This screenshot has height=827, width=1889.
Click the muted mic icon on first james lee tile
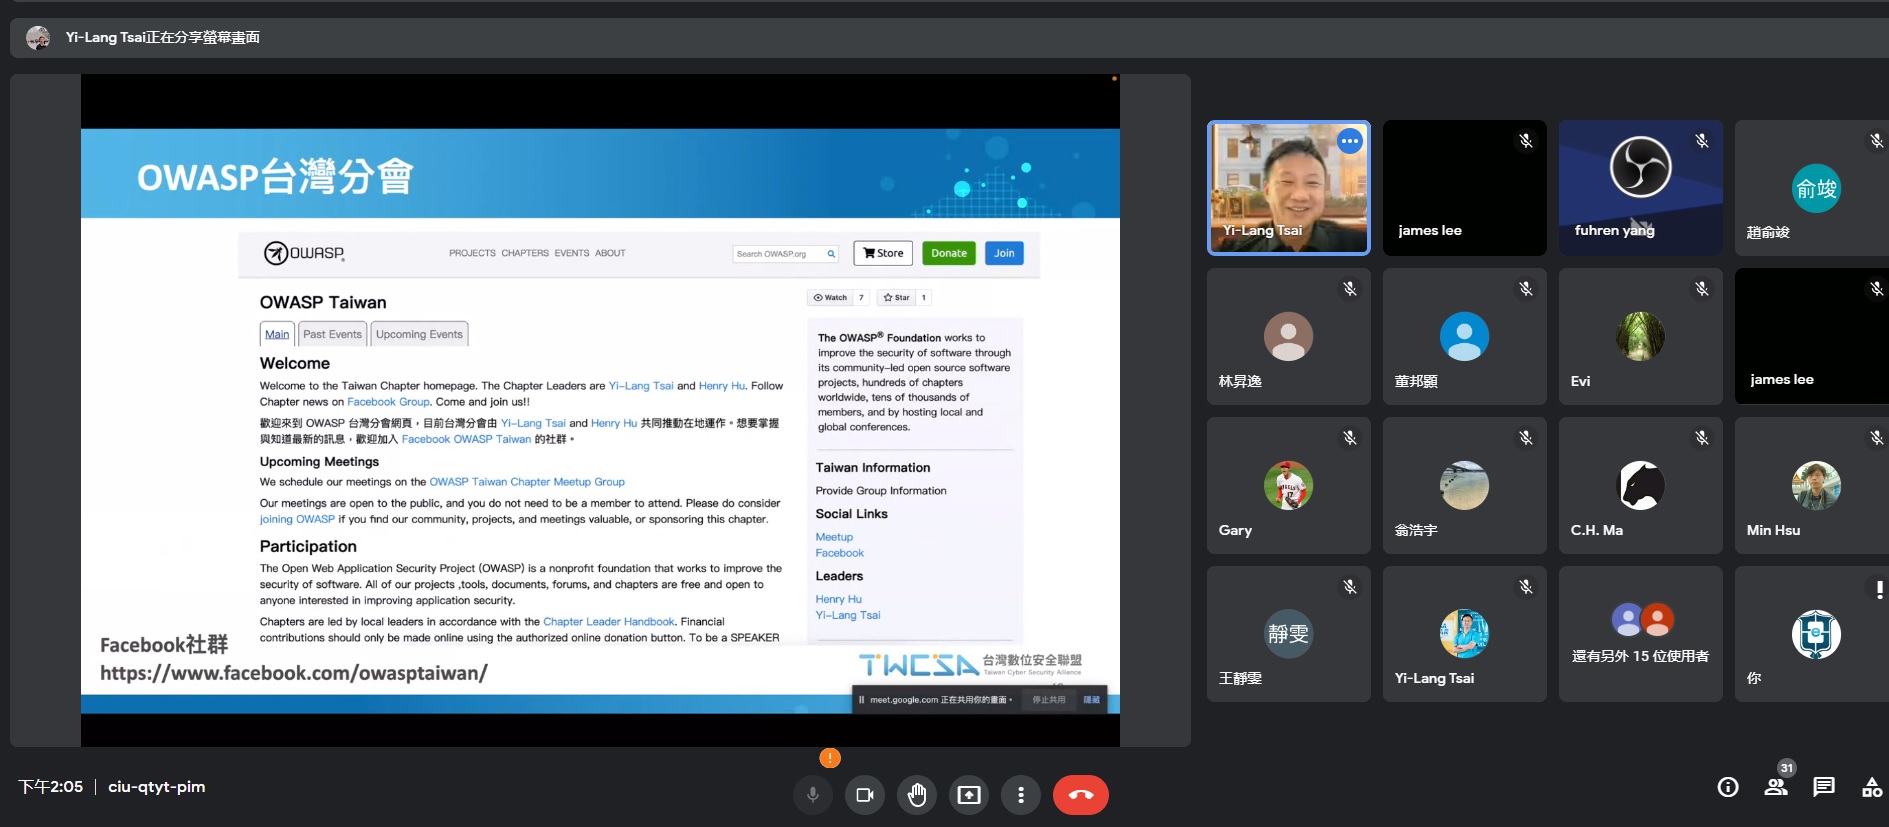click(x=1526, y=141)
